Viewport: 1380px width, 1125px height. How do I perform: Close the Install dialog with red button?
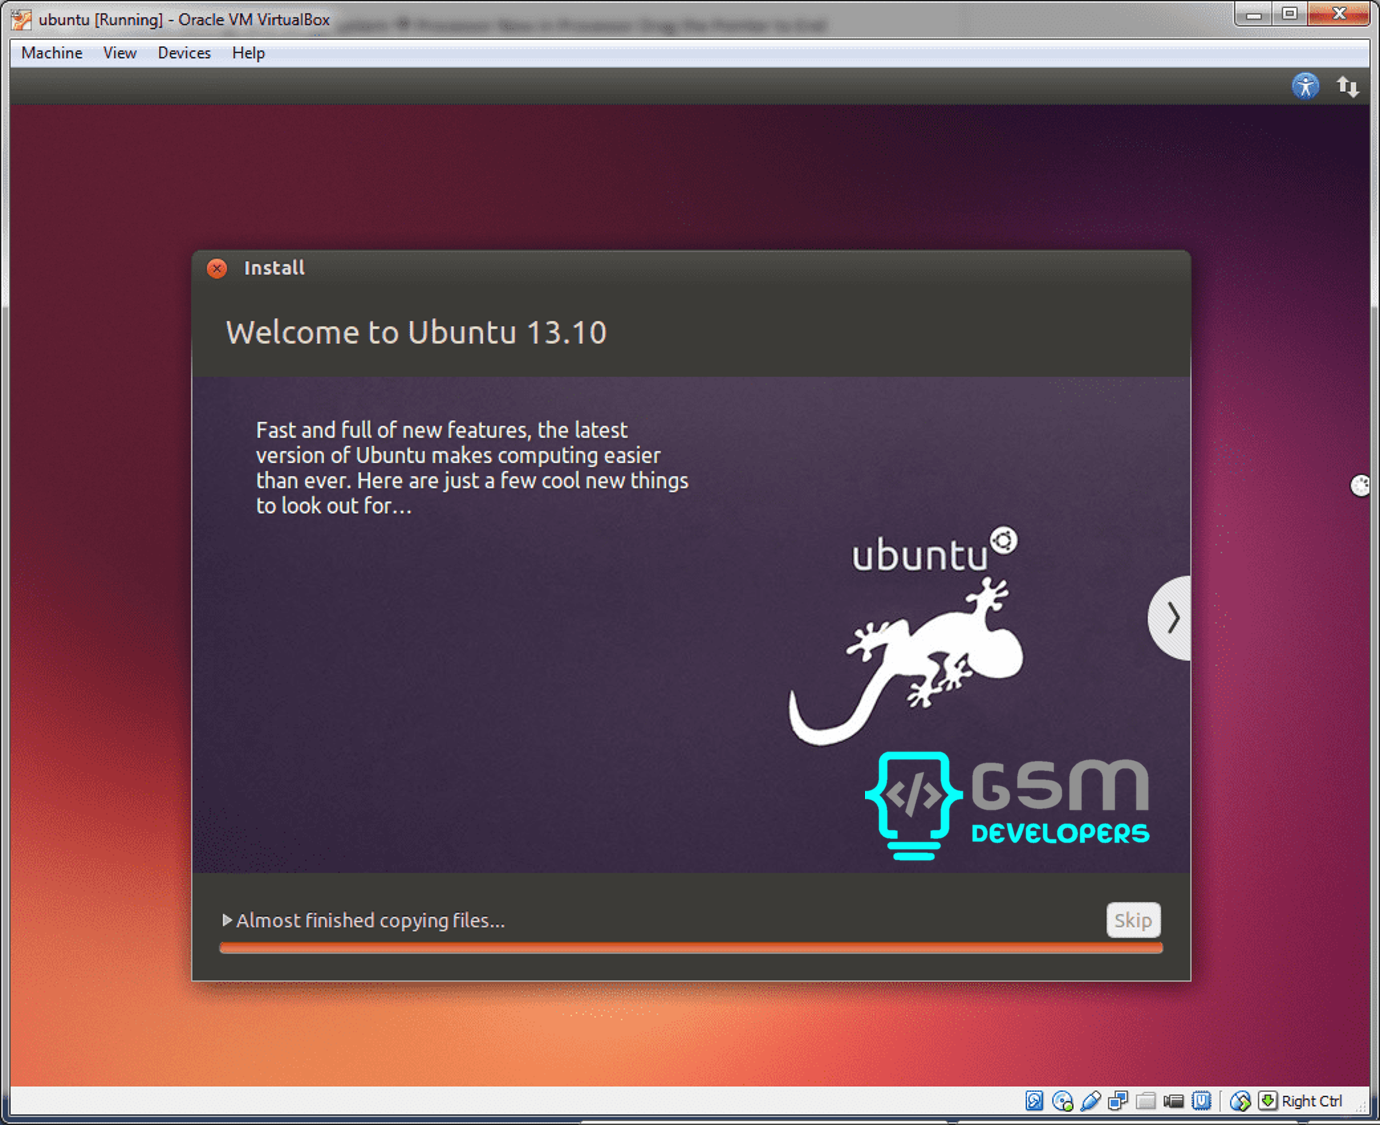coord(217,268)
